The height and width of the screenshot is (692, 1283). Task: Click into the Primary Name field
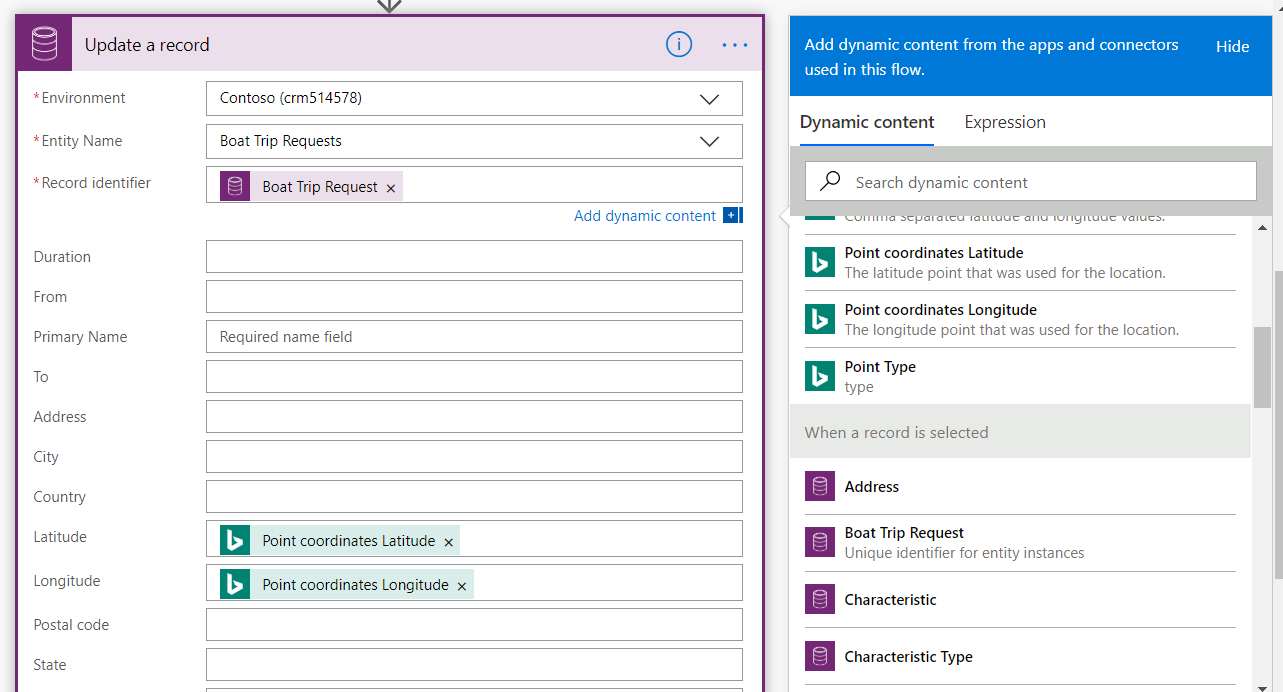pyautogui.click(x=474, y=337)
